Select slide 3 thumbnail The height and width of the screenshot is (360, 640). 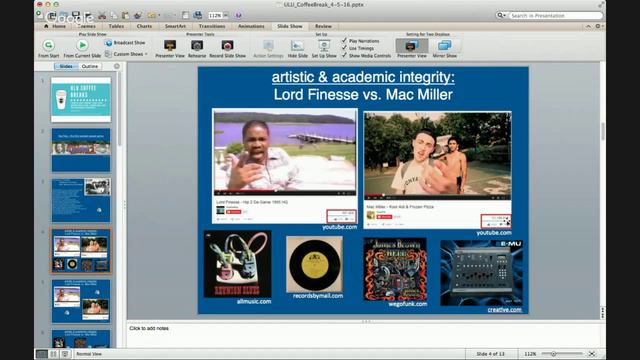(81, 200)
